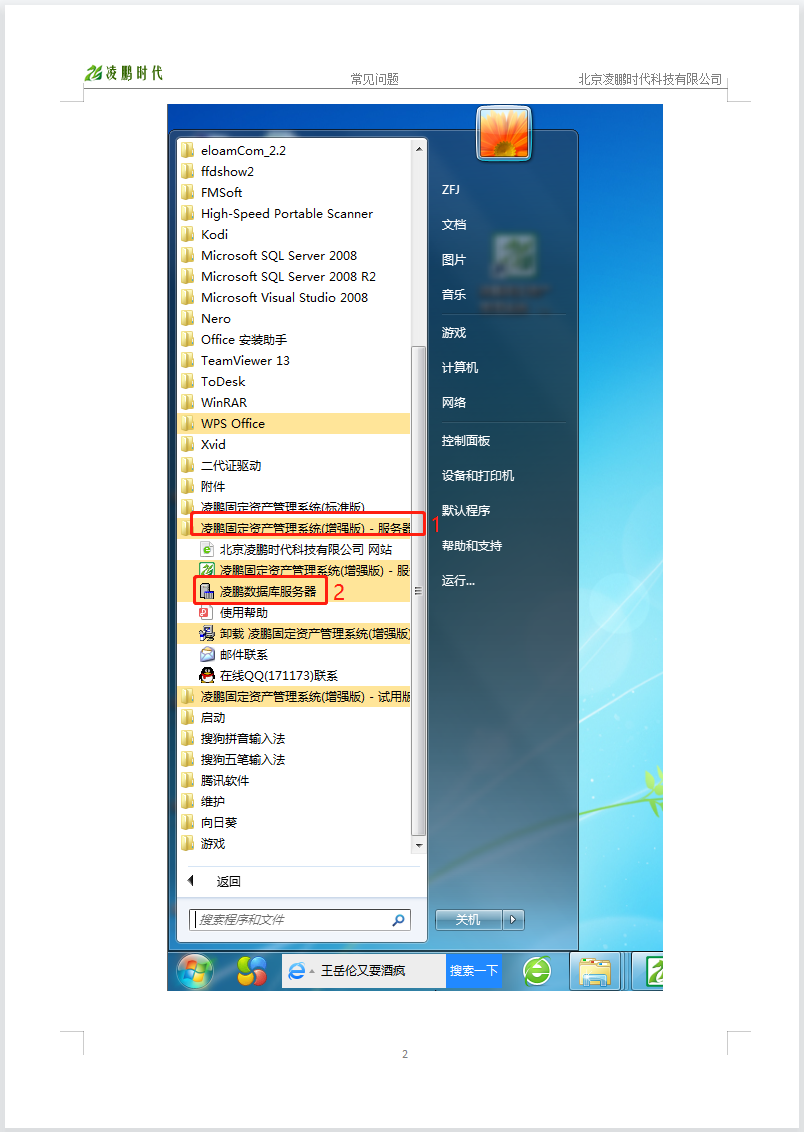The height and width of the screenshot is (1132, 804).
Task: Click 搜索一下 button in taskbar
Action: click(x=473, y=971)
